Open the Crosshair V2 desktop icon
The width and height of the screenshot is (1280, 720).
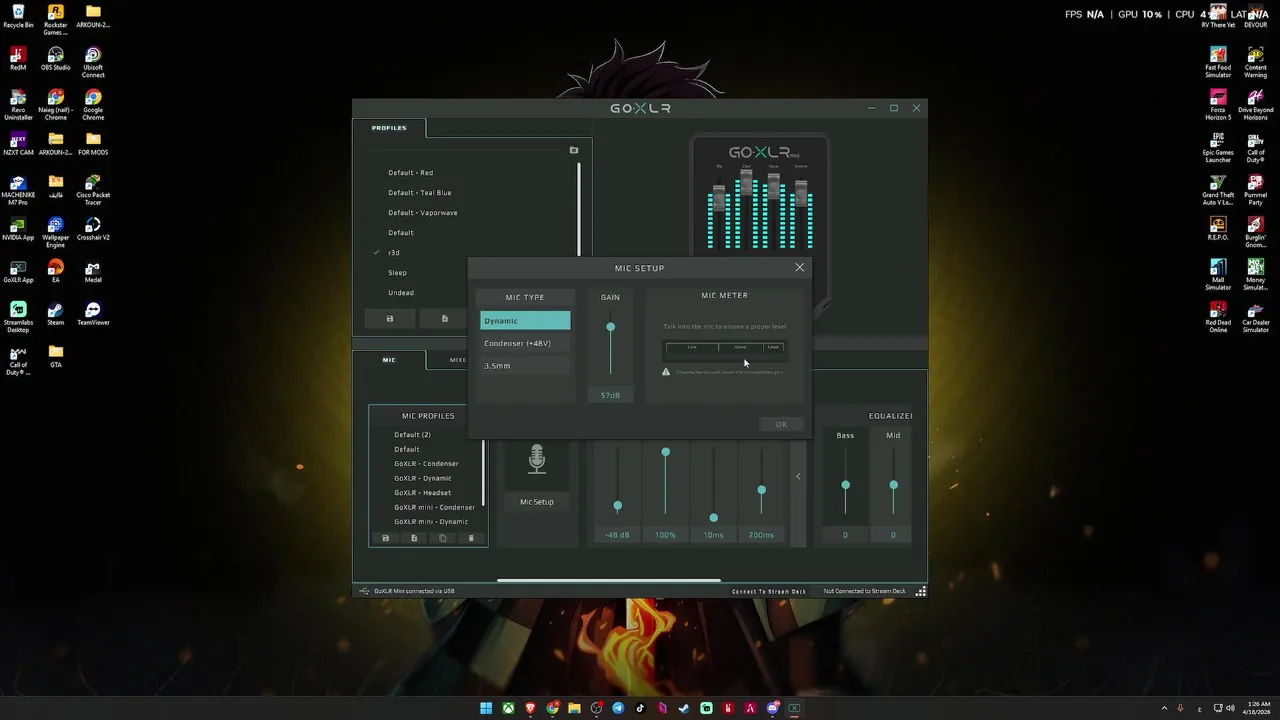93,228
